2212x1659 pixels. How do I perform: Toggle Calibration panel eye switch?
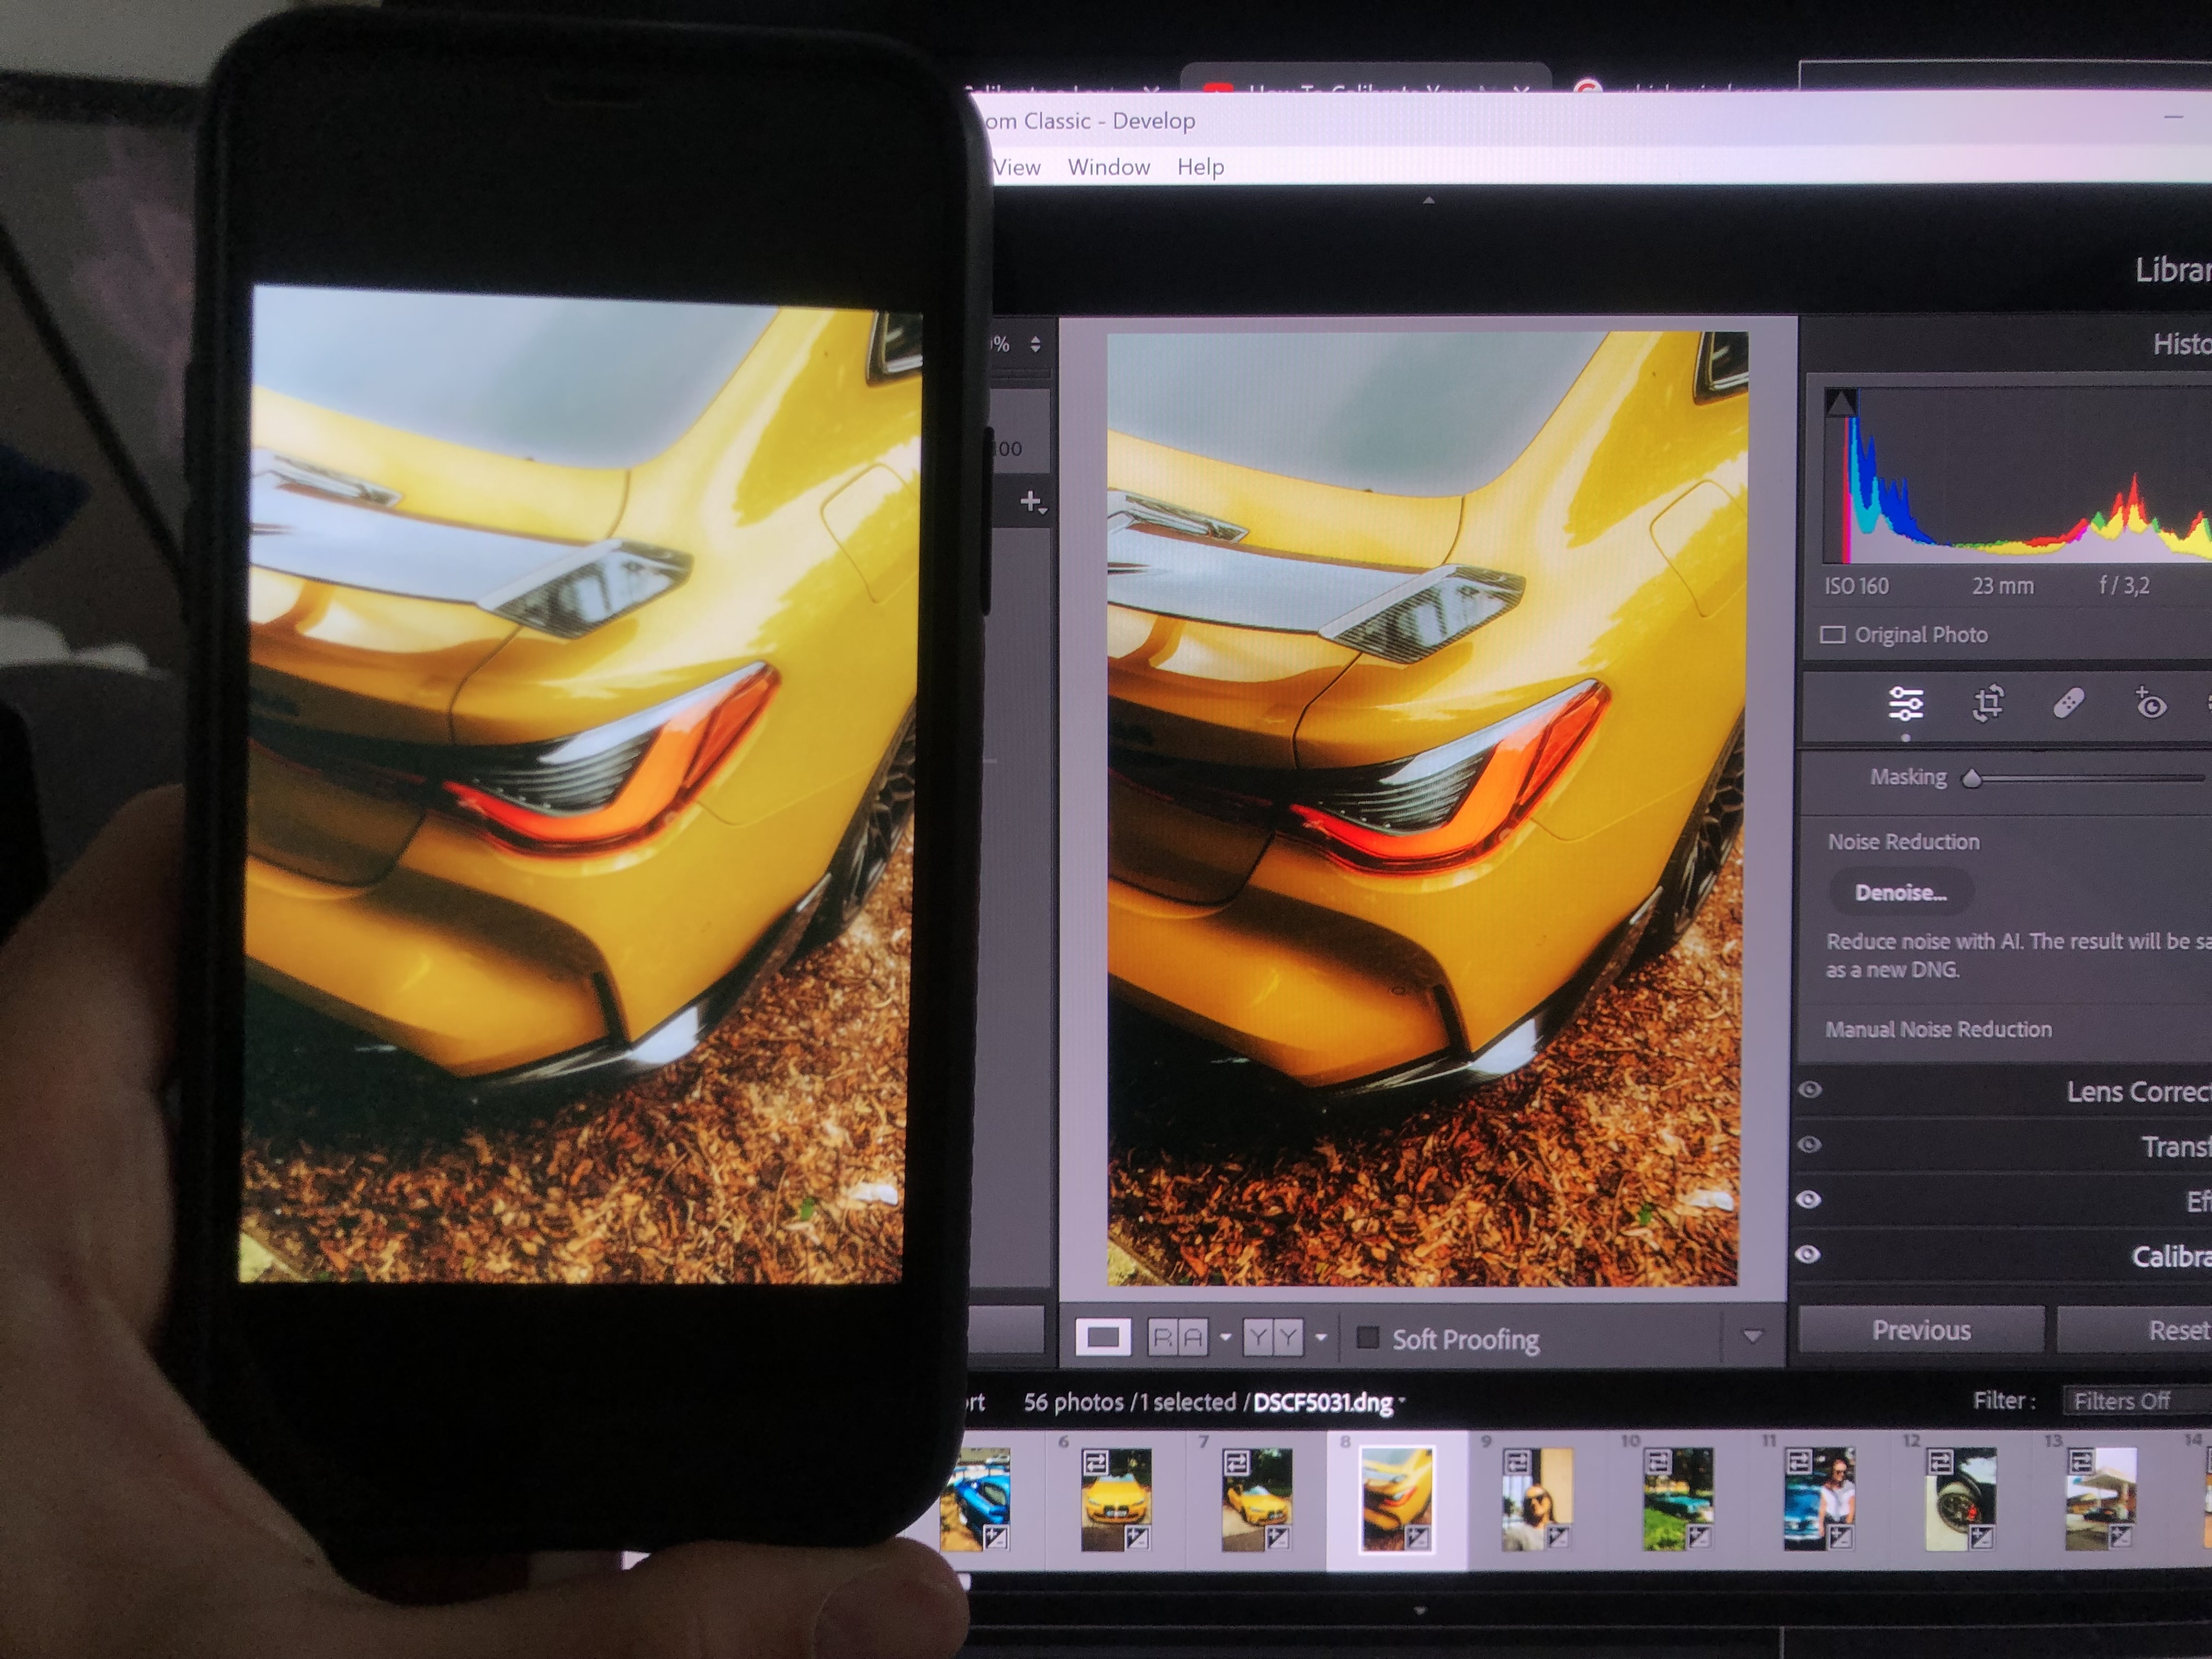[x=1809, y=1255]
